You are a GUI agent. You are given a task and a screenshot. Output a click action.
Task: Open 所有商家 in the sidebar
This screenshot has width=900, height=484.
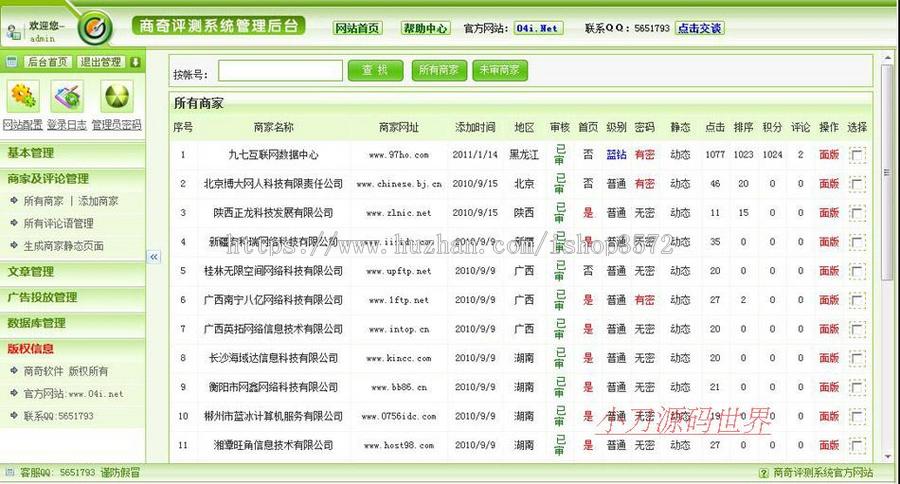point(43,201)
